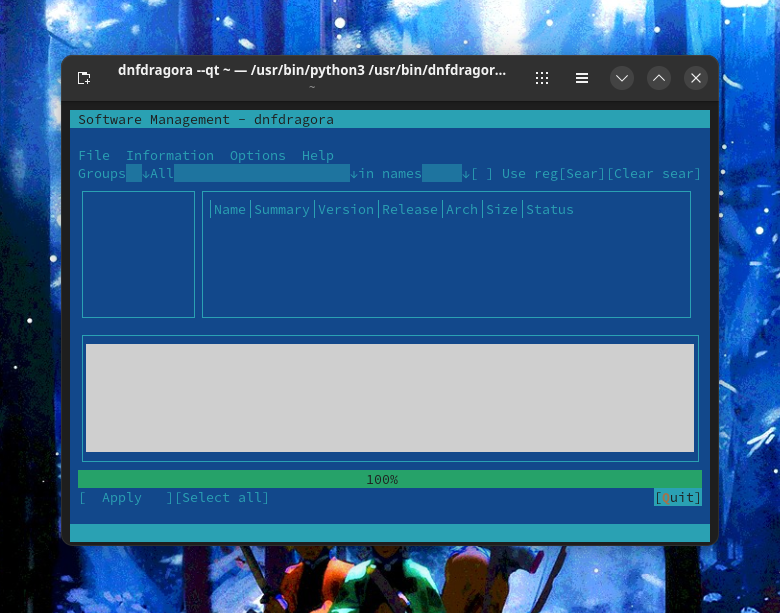Sort by the Summary column header
Image resolution: width=780 pixels, height=613 pixels.
tap(282, 209)
